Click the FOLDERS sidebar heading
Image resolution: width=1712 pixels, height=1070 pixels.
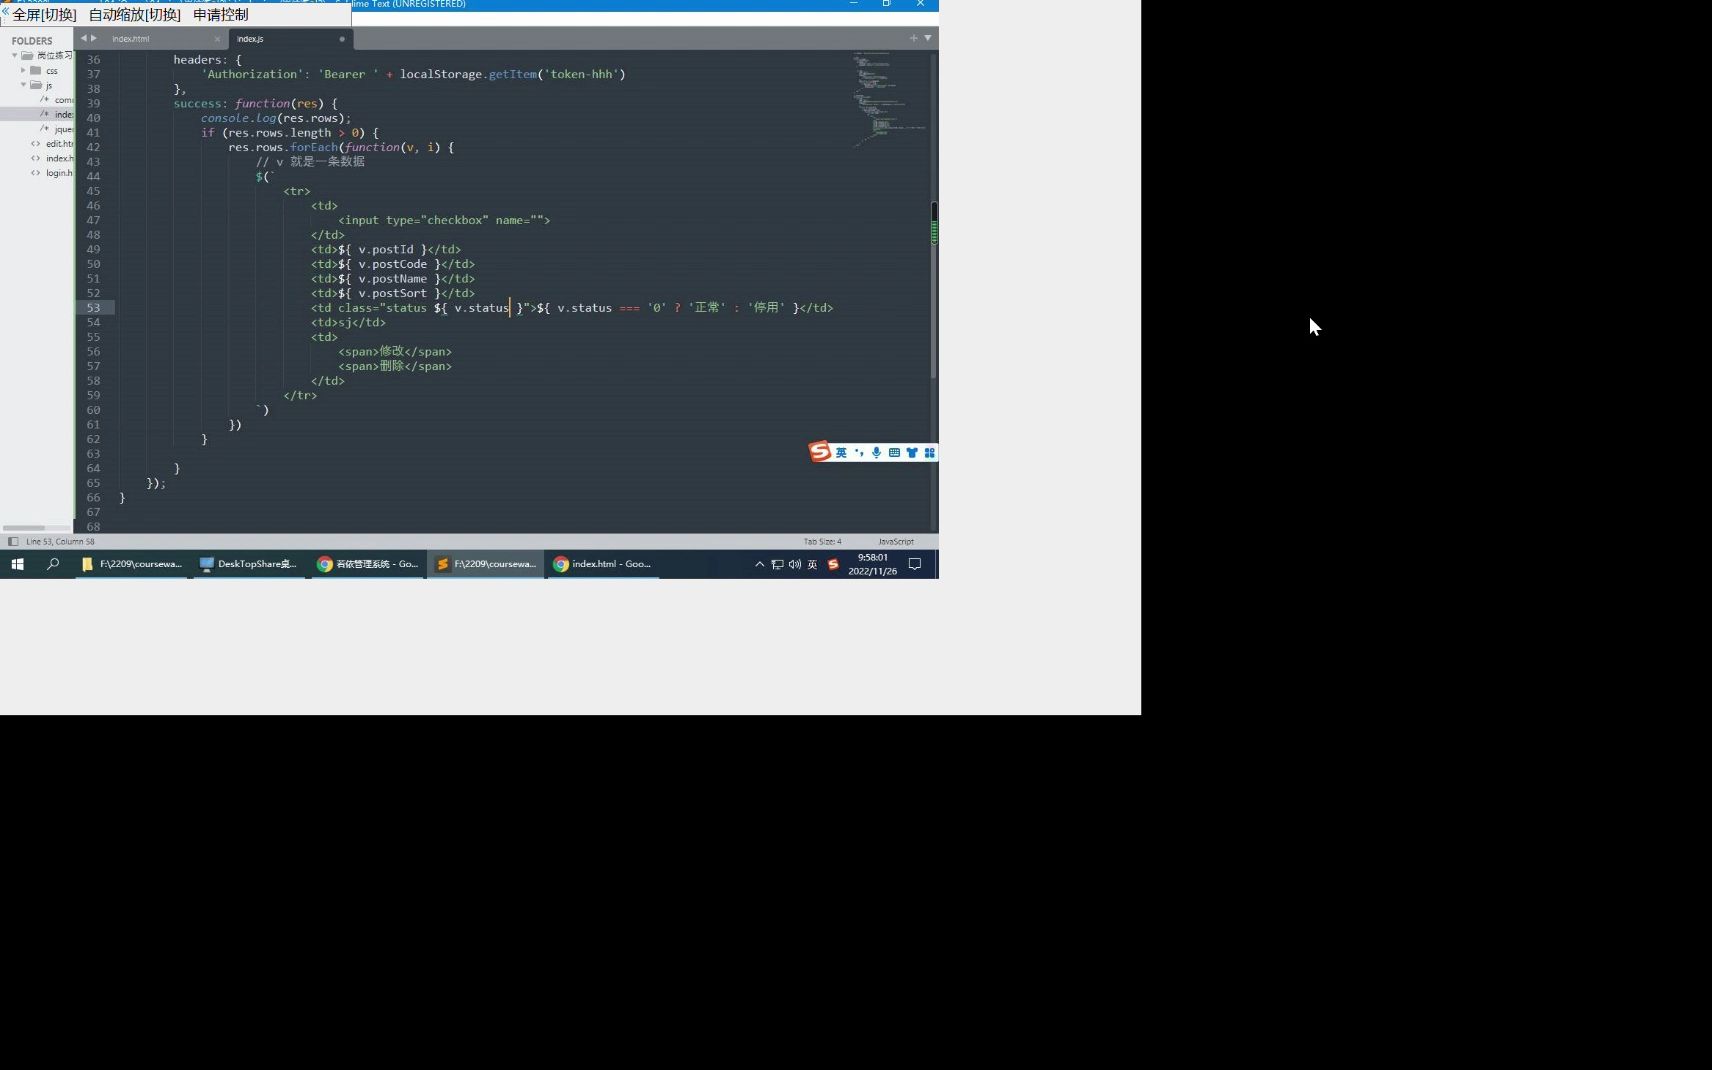coord(32,41)
